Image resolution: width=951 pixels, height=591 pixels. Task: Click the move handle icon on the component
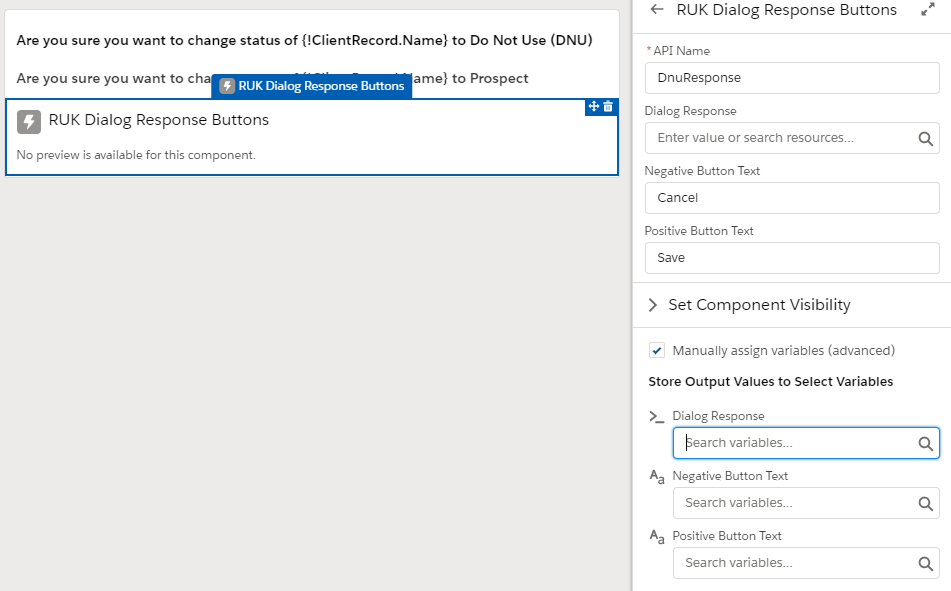coord(593,106)
